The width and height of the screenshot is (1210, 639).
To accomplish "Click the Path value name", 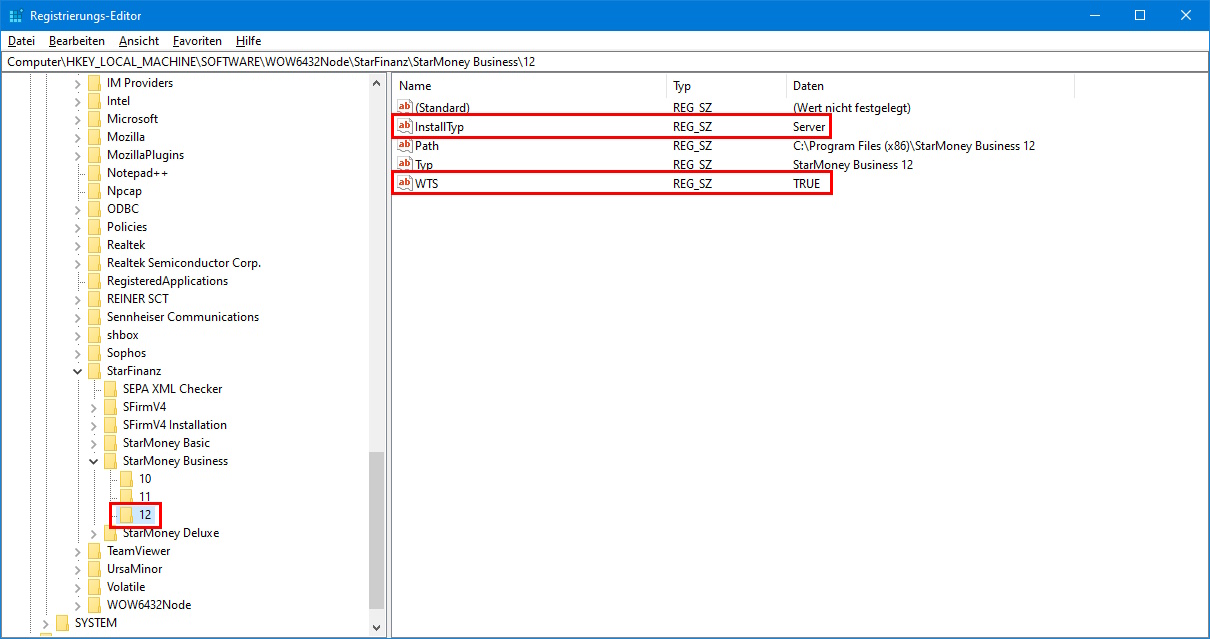I will [x=427, y=145].
